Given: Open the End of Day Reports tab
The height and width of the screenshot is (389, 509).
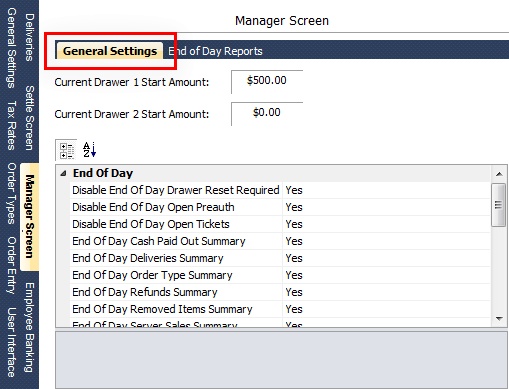Looking at the screenshot, I should click(215, 51).
